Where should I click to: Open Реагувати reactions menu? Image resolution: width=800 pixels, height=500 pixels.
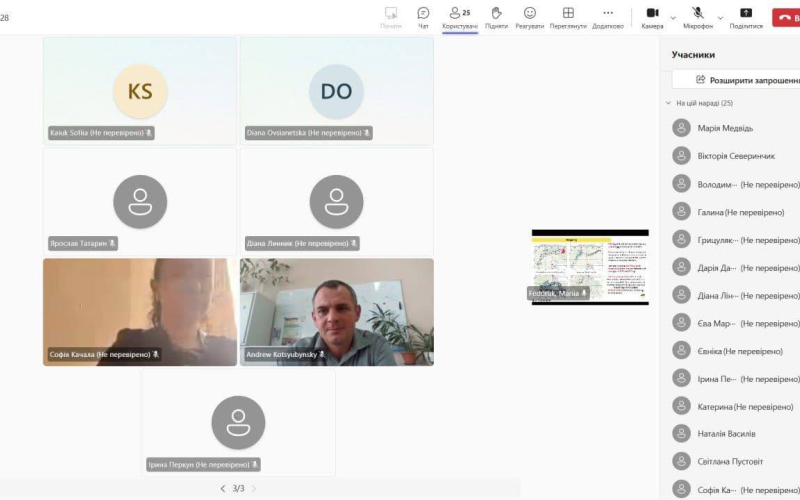pos(529,16)
